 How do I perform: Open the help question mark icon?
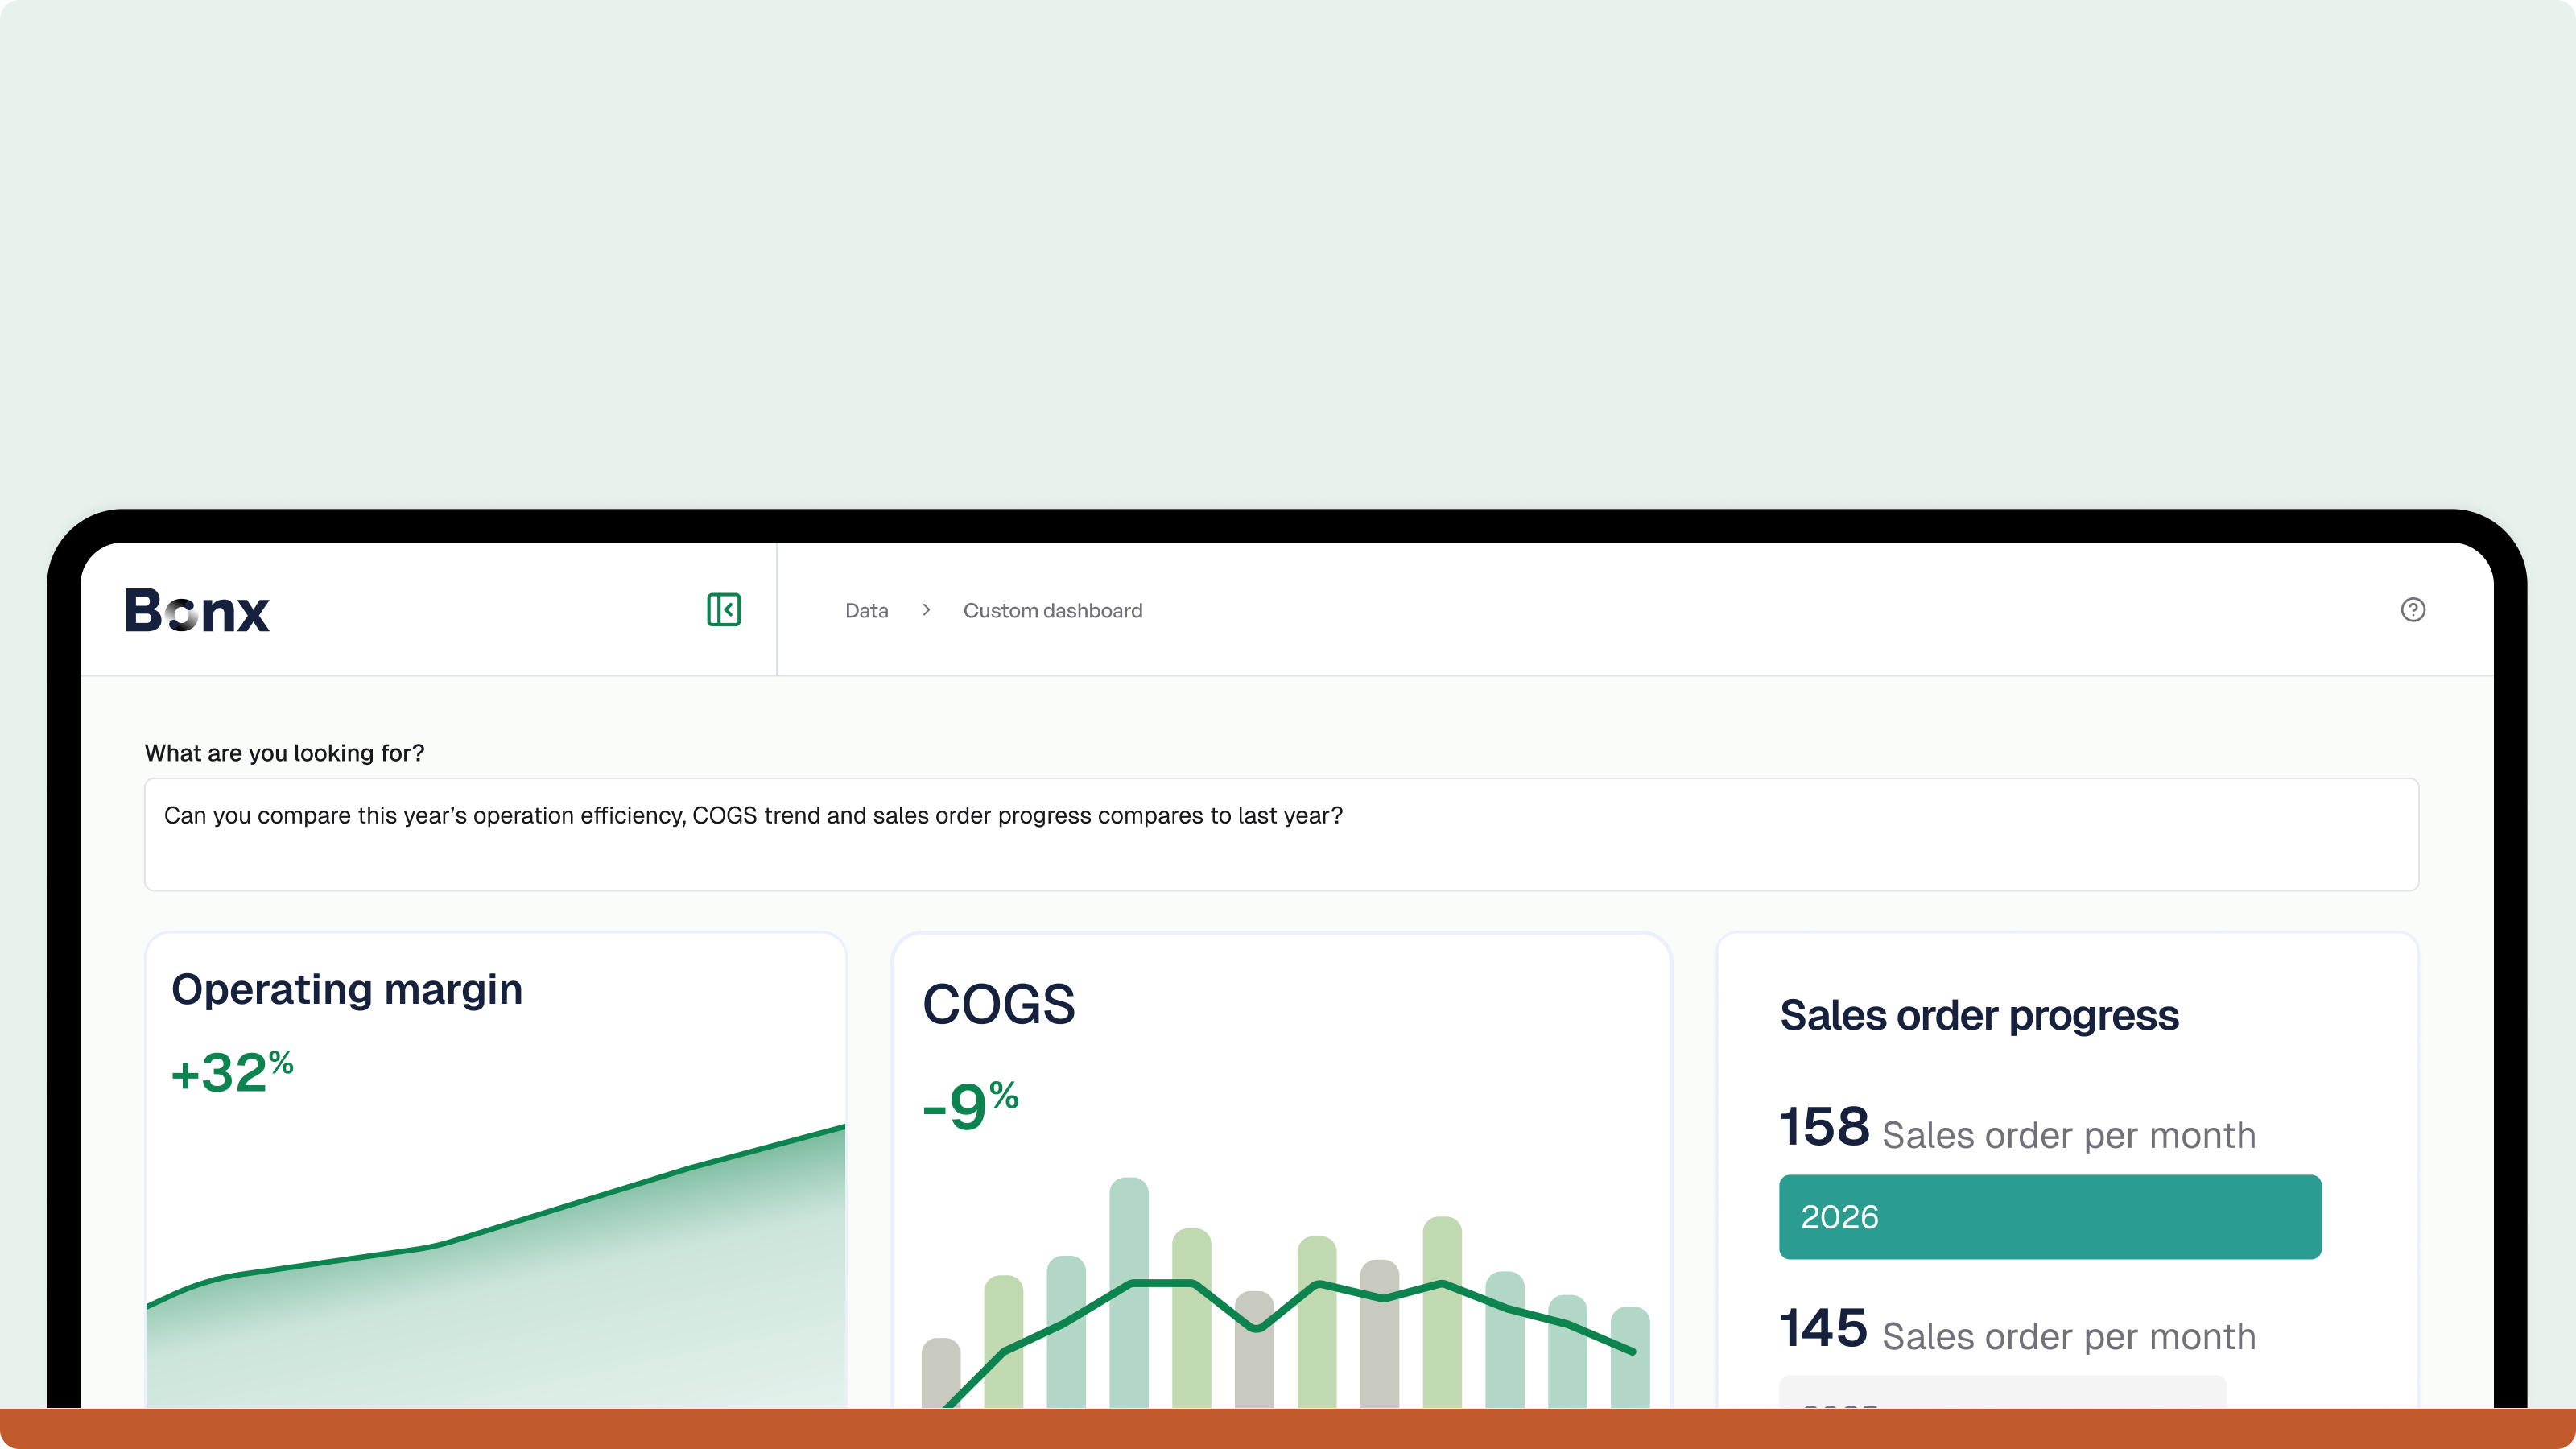pos(2412,609)
